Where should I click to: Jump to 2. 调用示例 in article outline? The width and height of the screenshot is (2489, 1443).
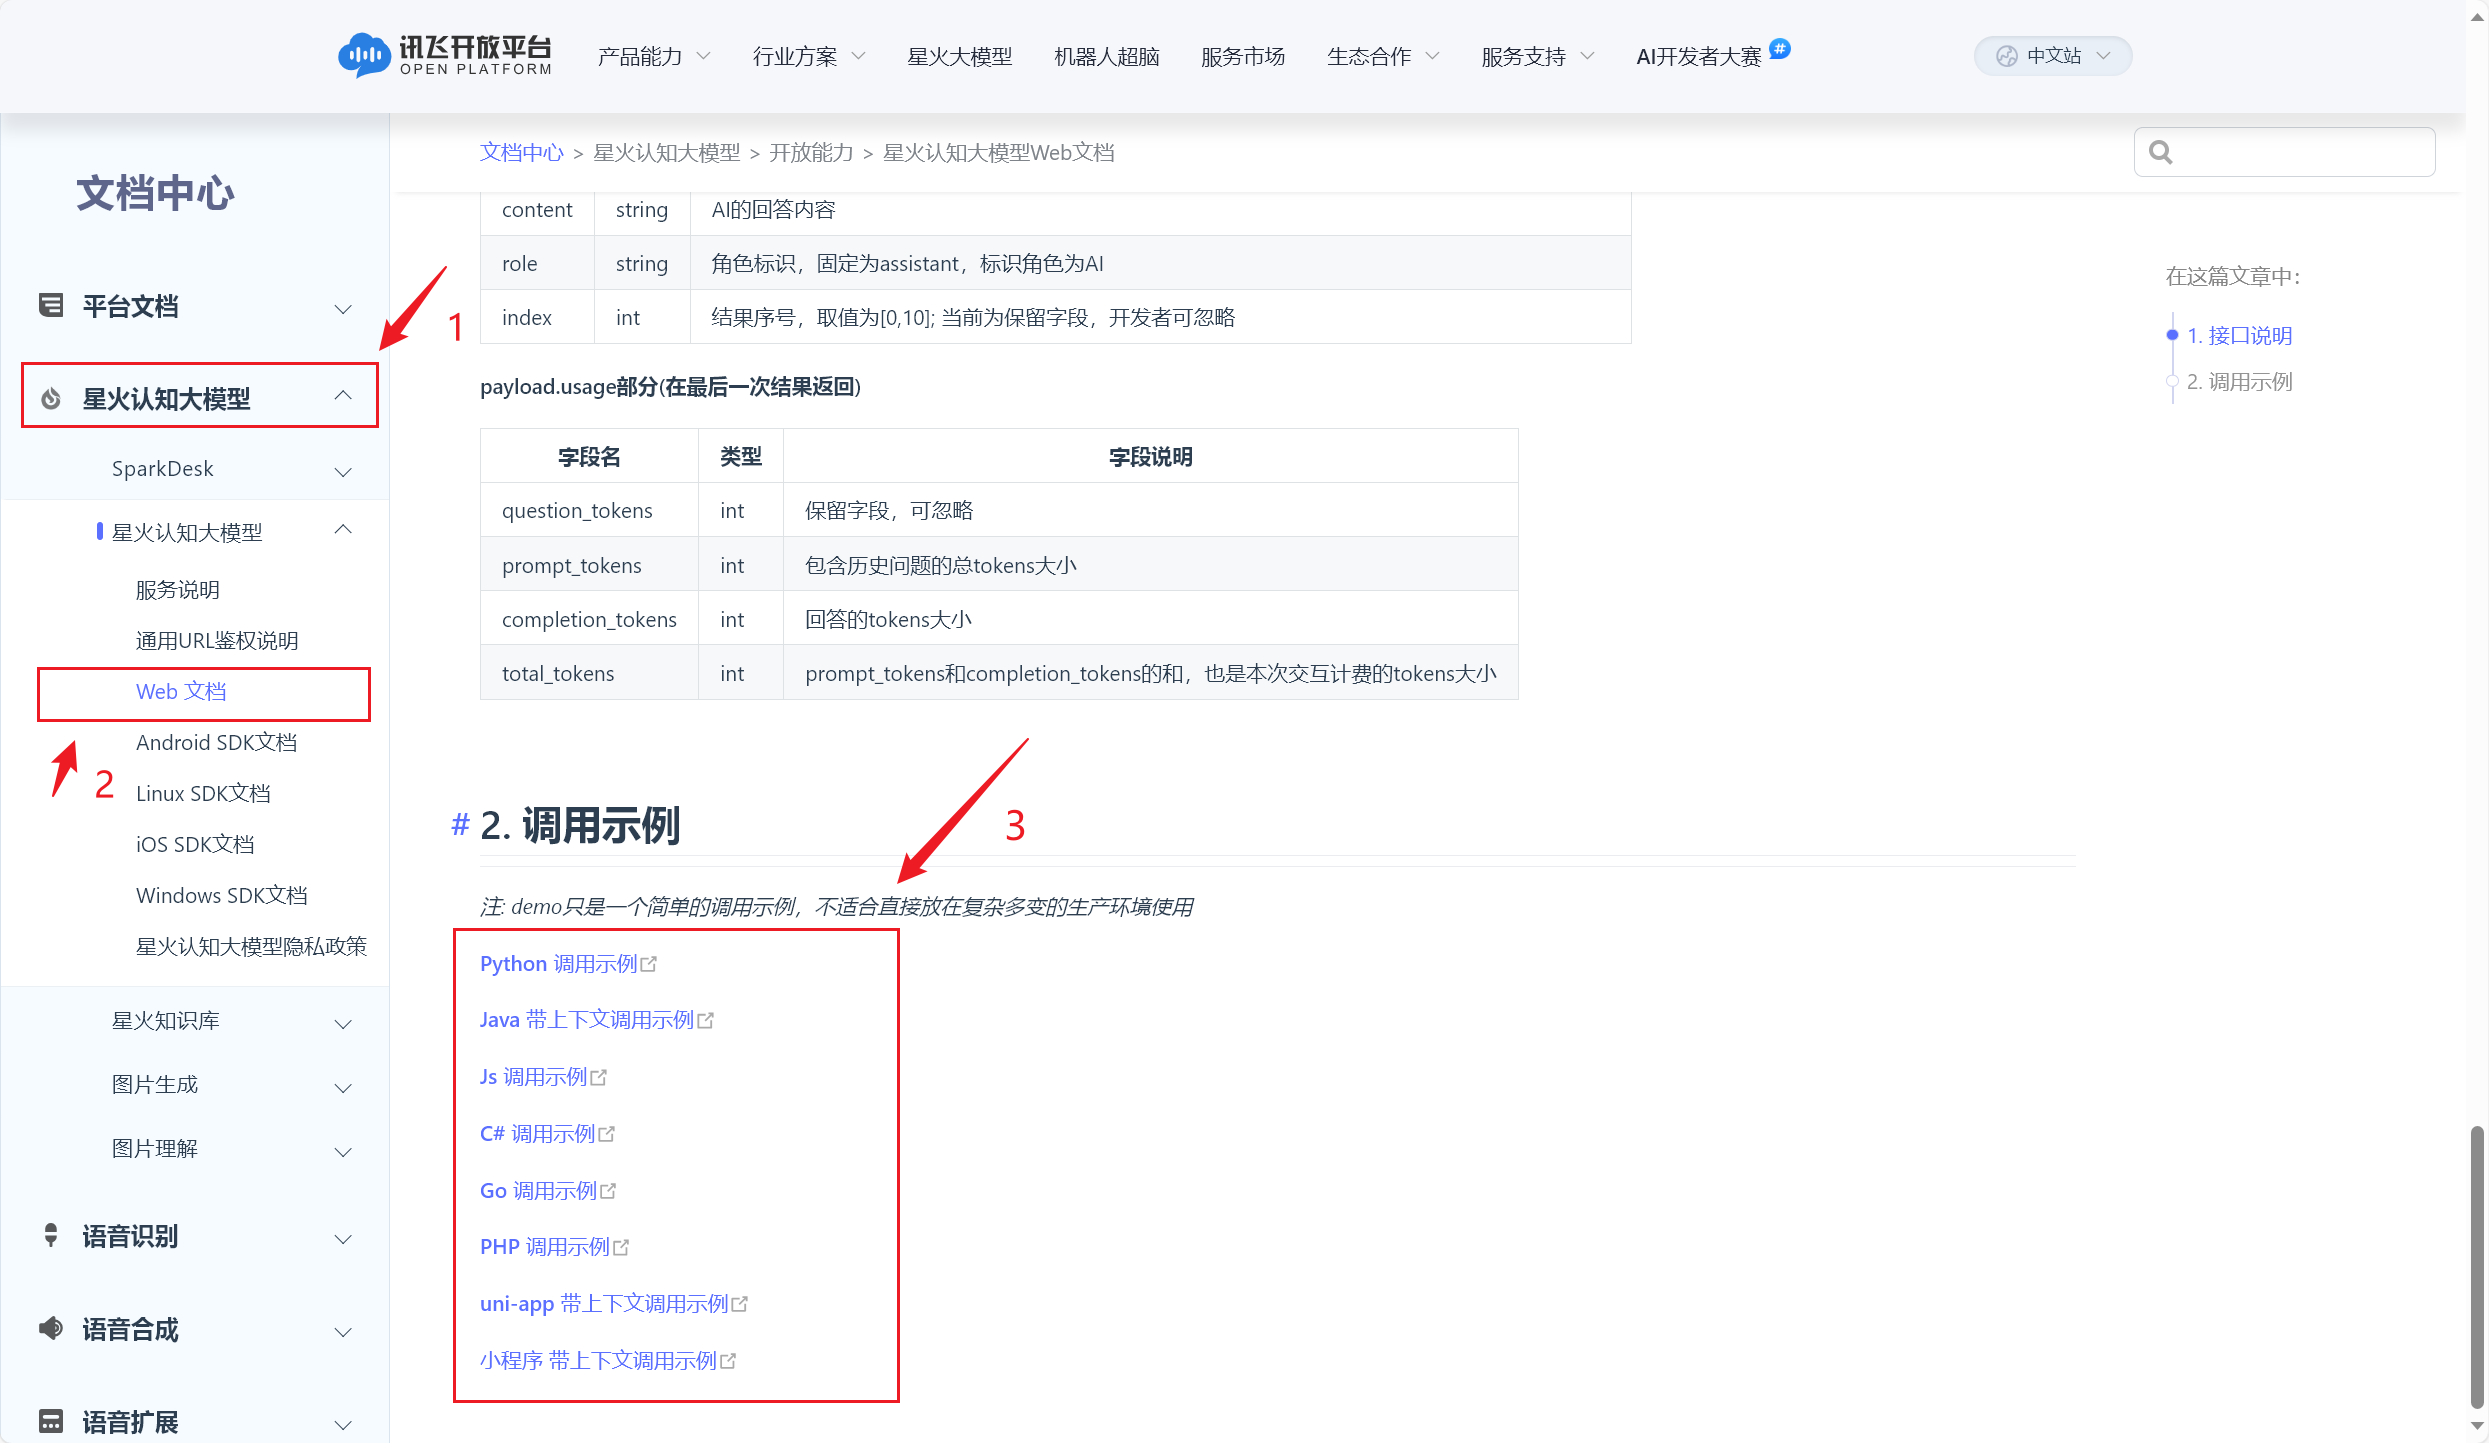(2240, 382)
